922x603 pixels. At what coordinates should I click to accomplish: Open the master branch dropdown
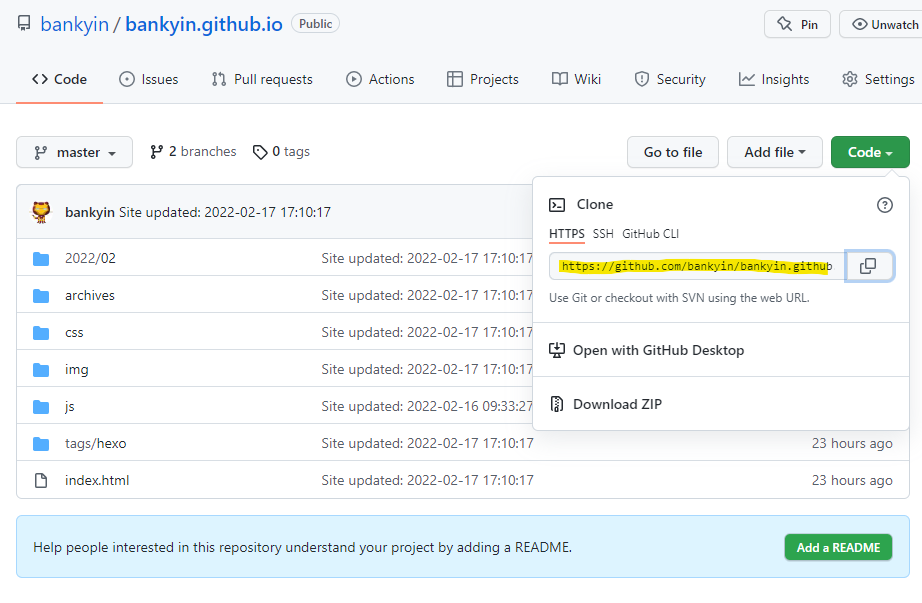[74, 152]
